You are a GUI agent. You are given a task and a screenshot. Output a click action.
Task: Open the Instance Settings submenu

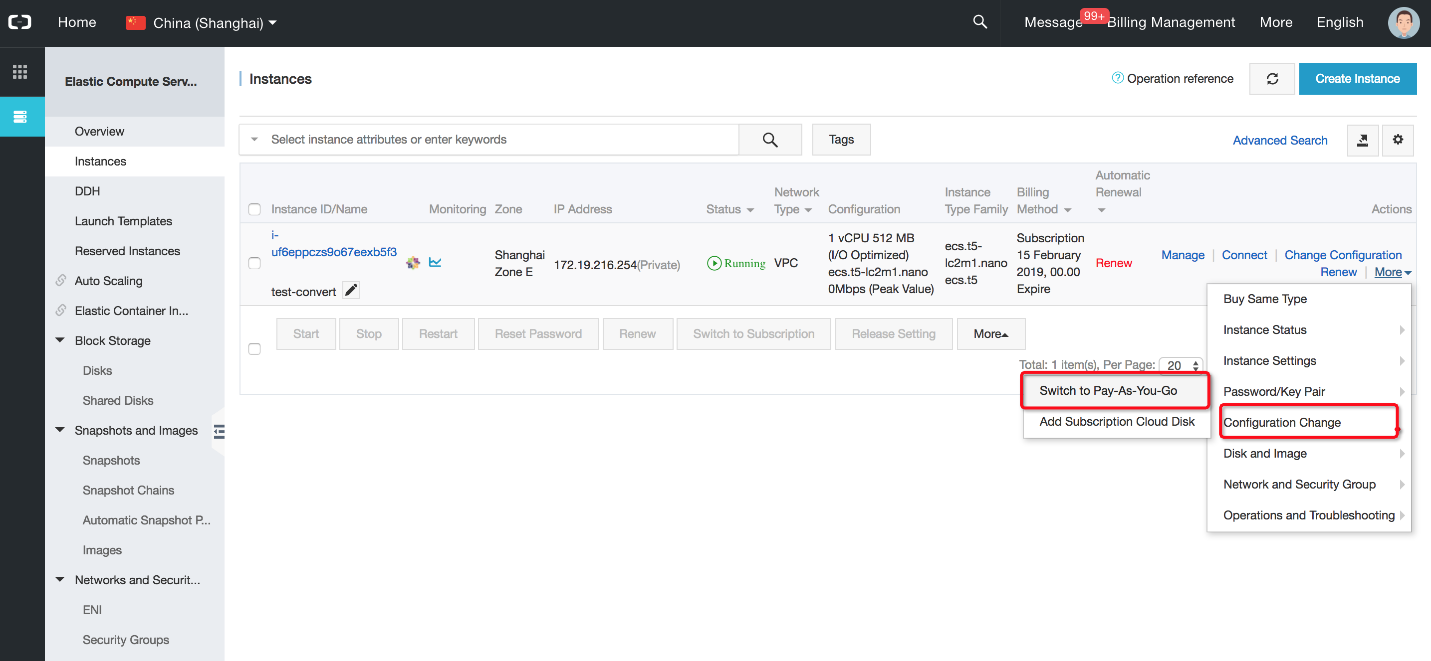pyautogui.click(x=1309, y=361)
